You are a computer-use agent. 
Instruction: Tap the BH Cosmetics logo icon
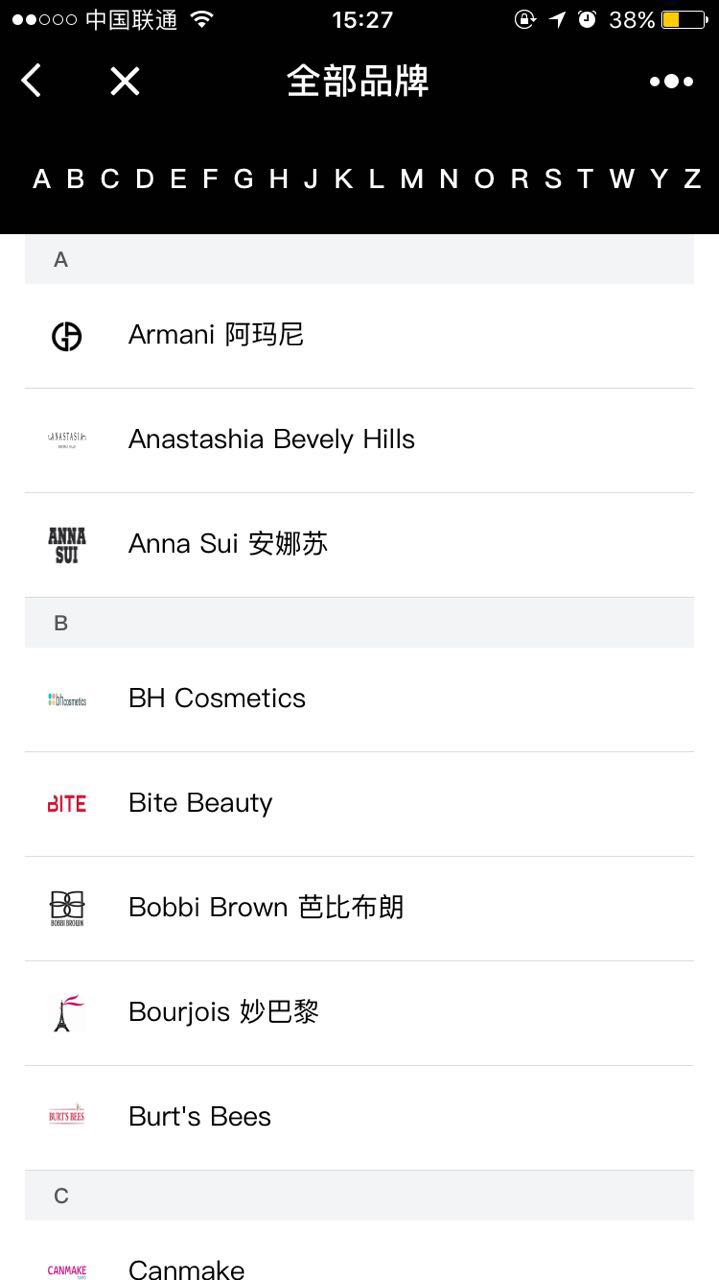tap(67, 700)
